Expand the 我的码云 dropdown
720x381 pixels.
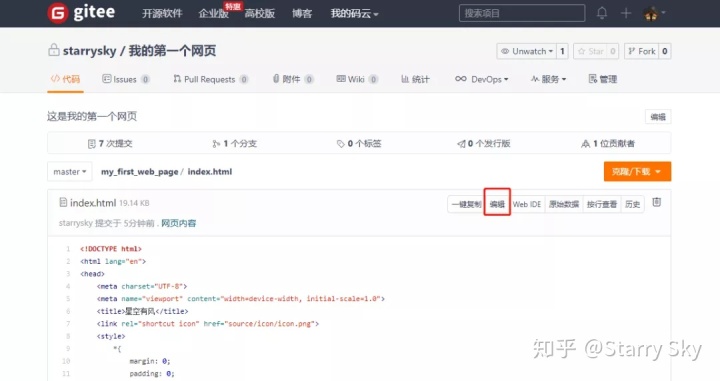coord(354,14)
